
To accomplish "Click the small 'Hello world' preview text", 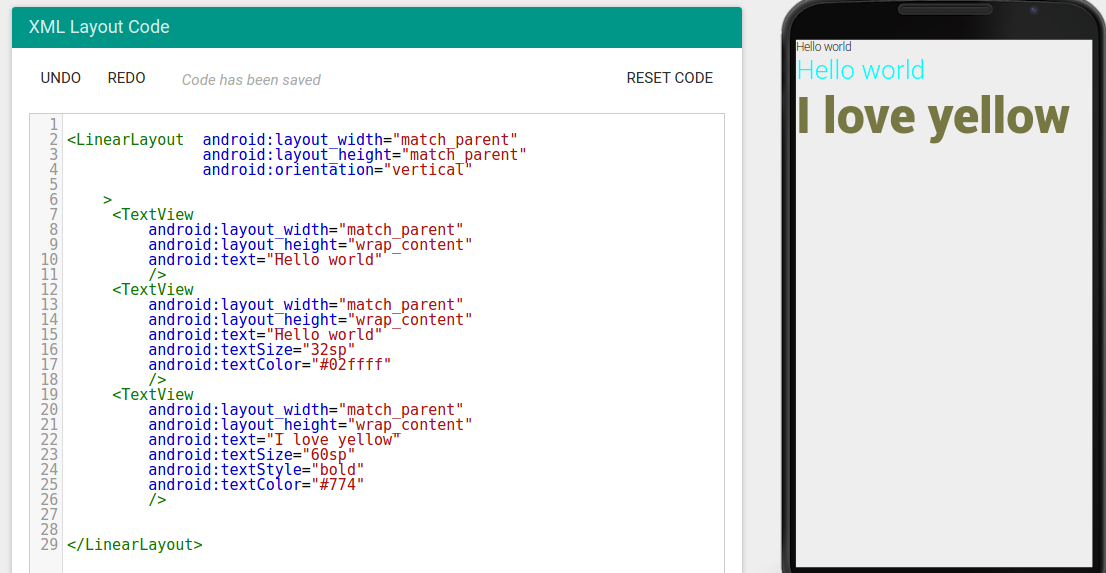I will coord(824,47).
